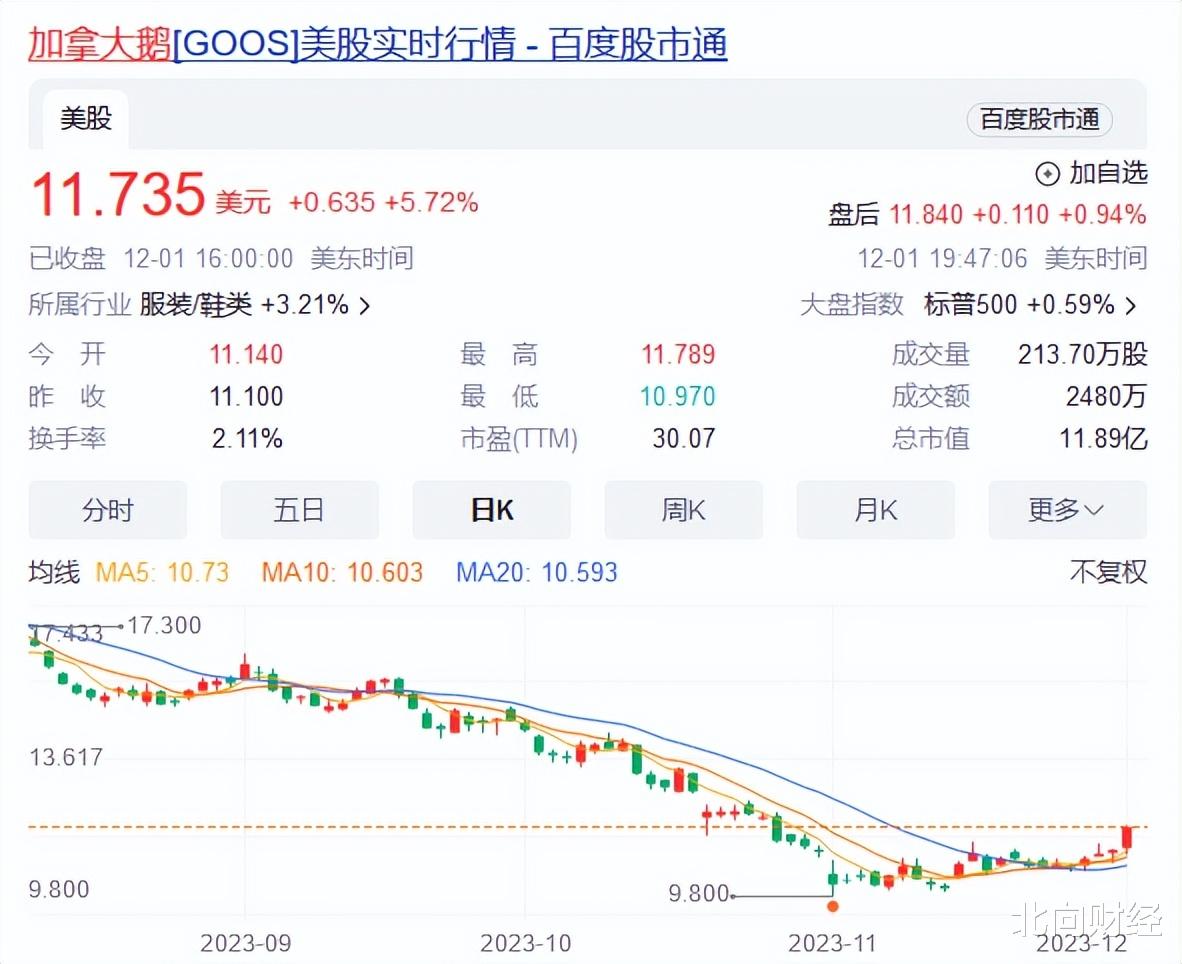
Task: Switch to the 分时 chart tab
Action: click(x=108, y=510)
